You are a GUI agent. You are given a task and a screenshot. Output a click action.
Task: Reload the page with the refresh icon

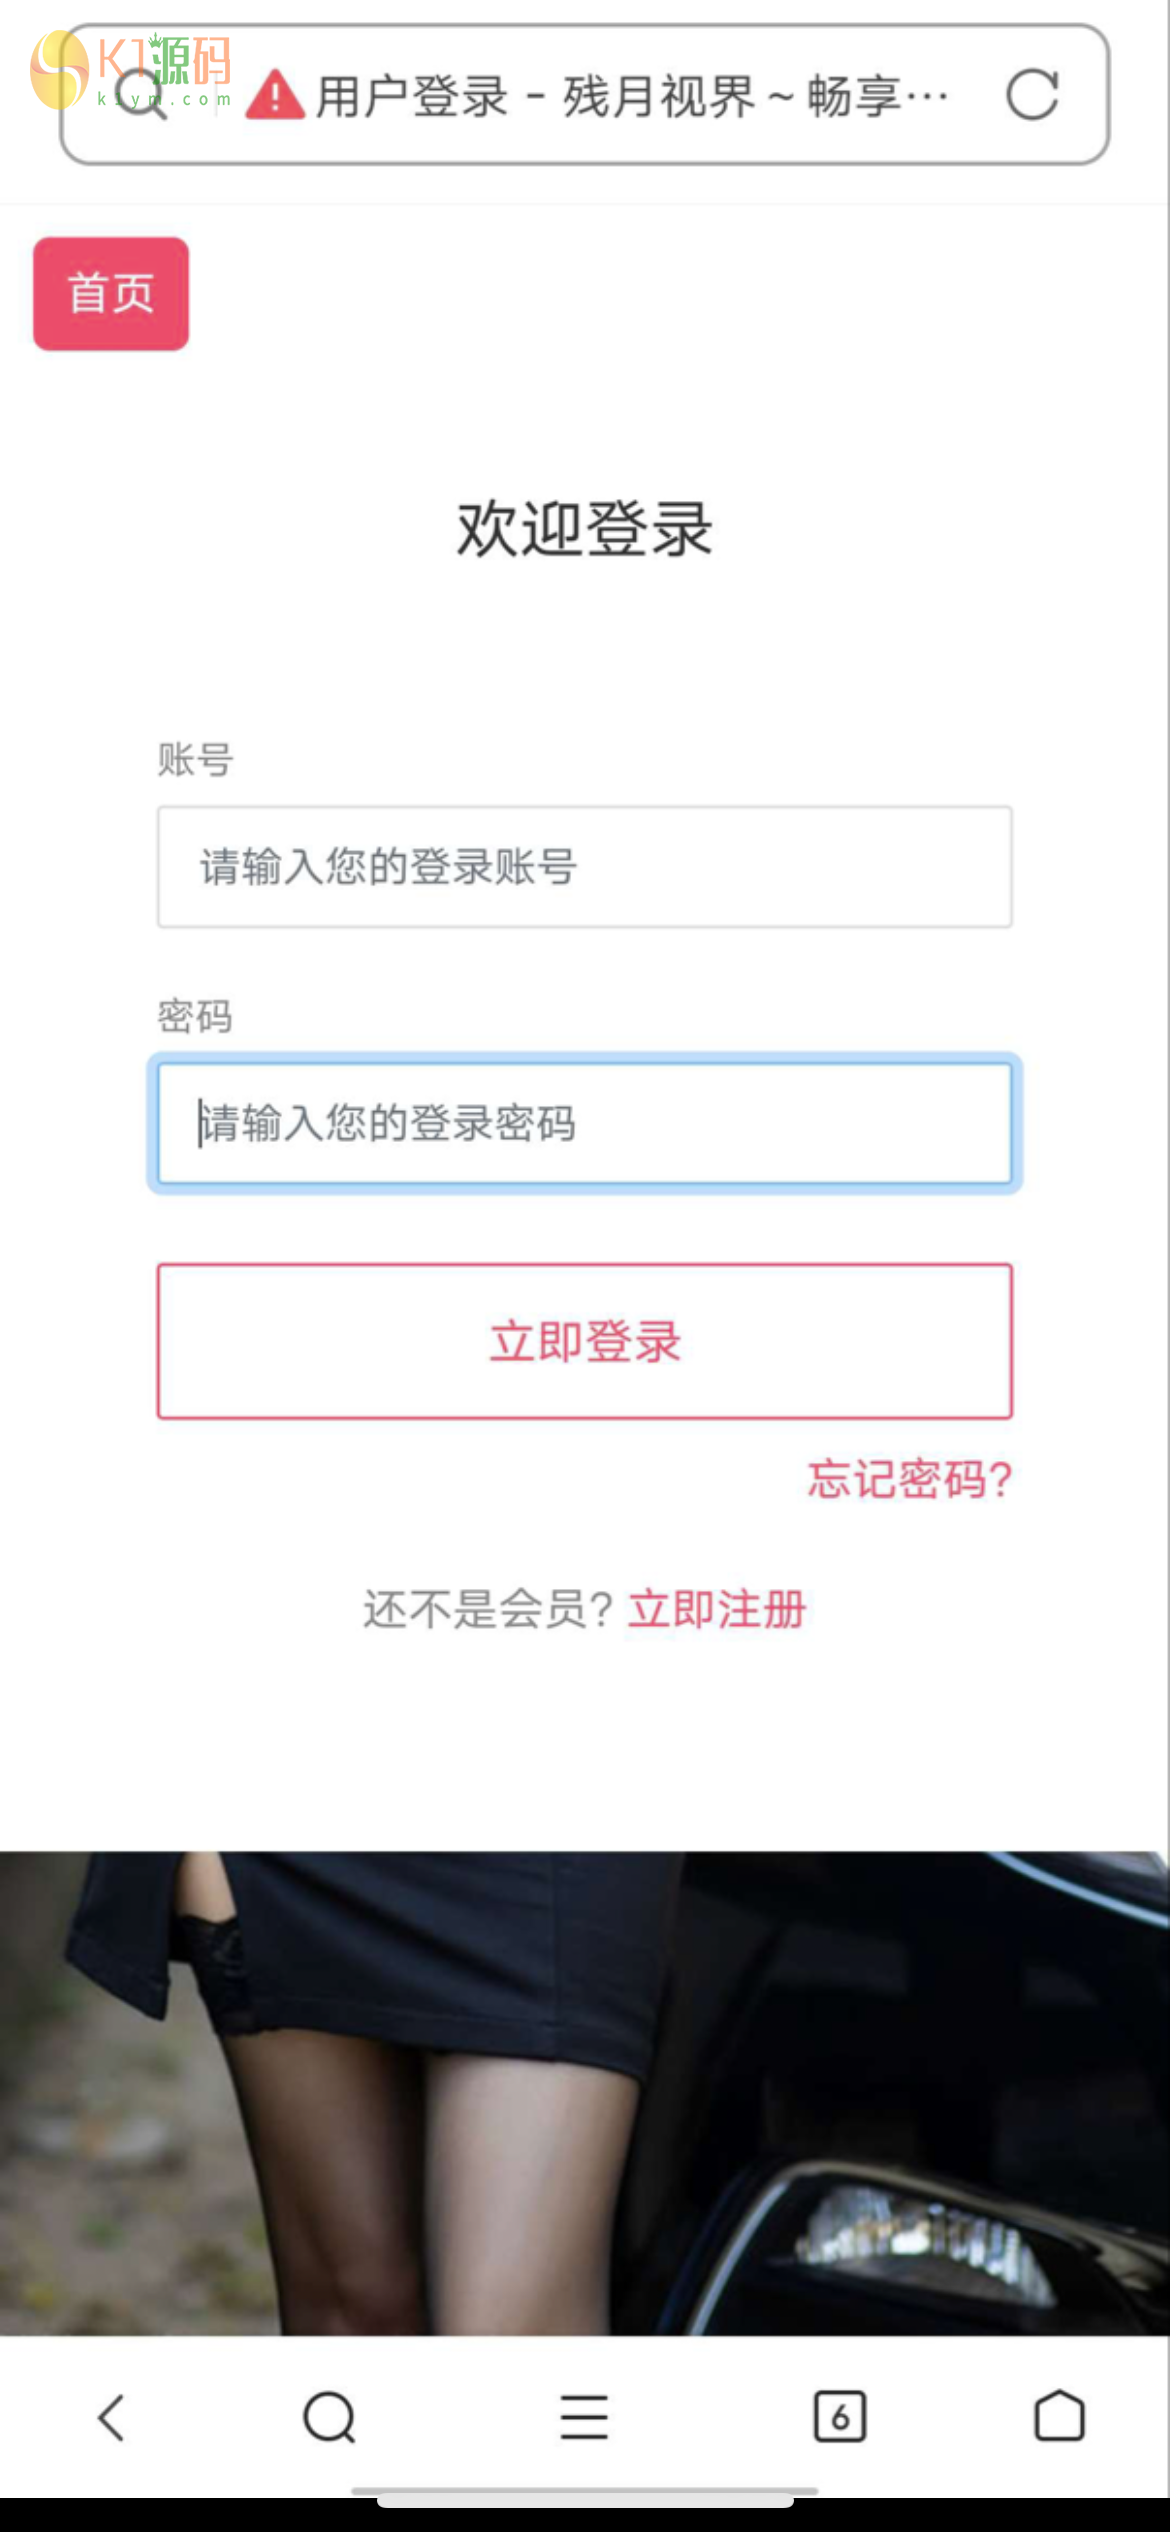pyautogui.click(x=1032, y=95)
